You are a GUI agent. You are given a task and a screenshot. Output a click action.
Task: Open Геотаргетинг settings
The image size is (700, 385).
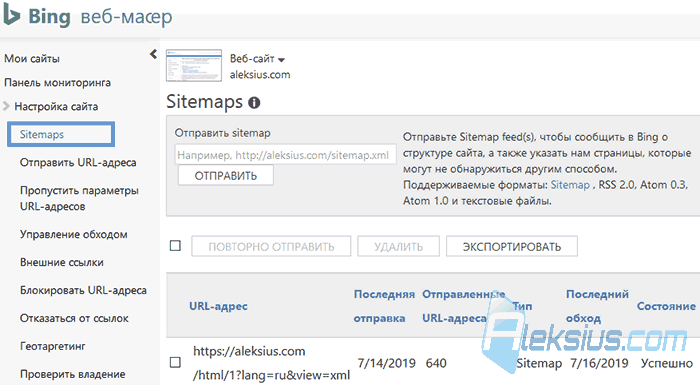click(53, 346)
